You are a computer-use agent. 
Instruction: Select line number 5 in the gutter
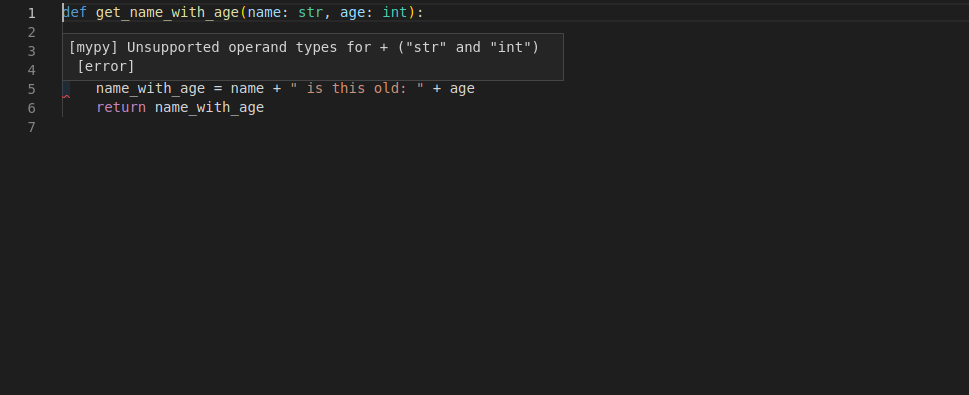pos(32,89)
